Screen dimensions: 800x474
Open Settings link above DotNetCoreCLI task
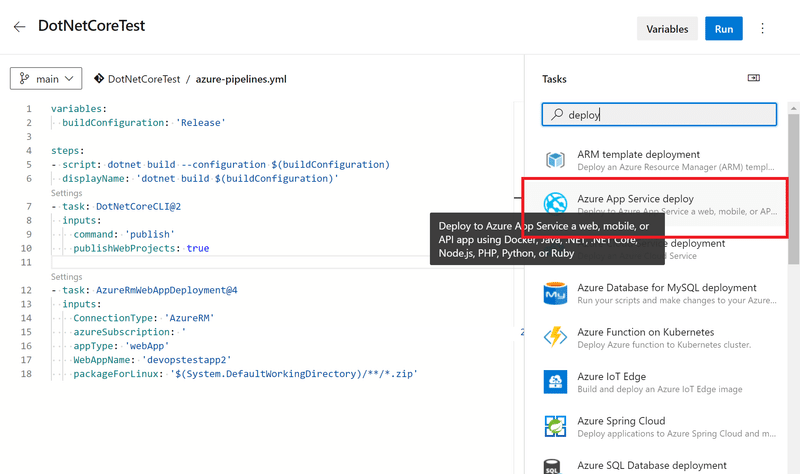[x=66, y=193]
